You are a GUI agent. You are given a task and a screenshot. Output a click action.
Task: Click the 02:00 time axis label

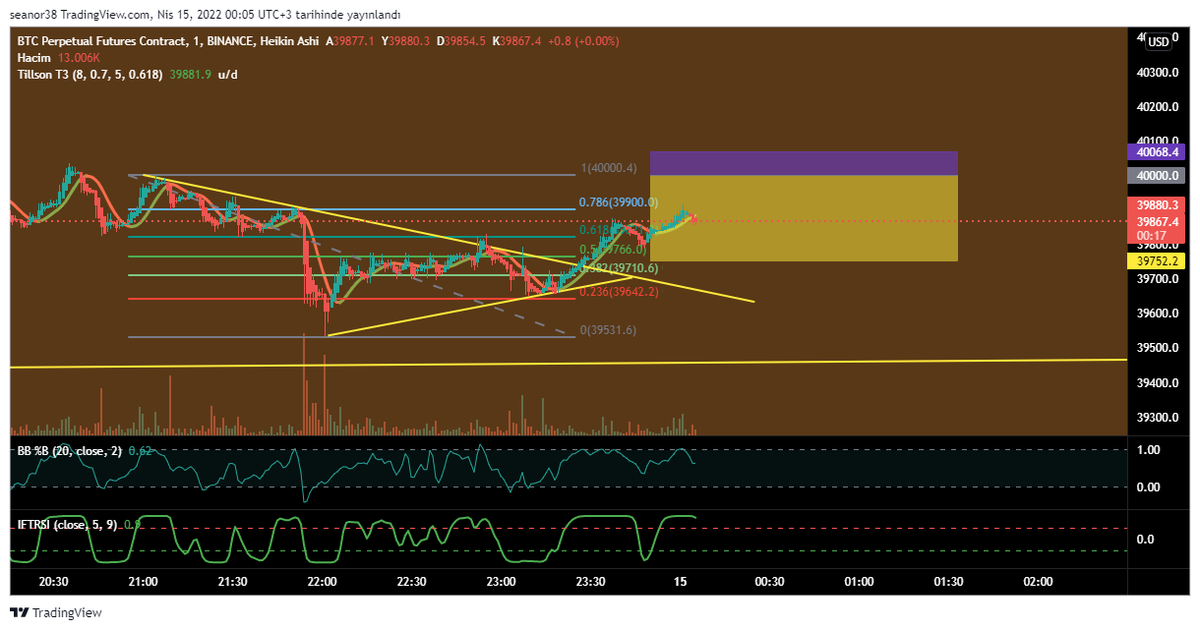pos(1038,582)
